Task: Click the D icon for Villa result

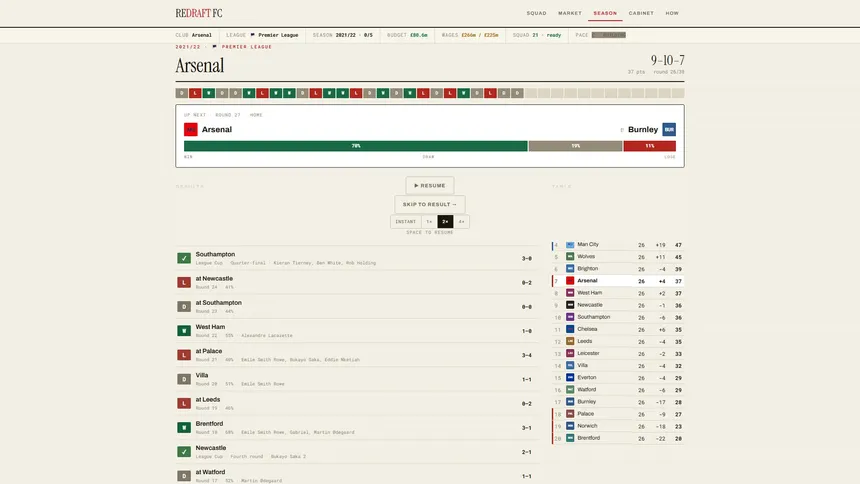Action: point(184,379)
